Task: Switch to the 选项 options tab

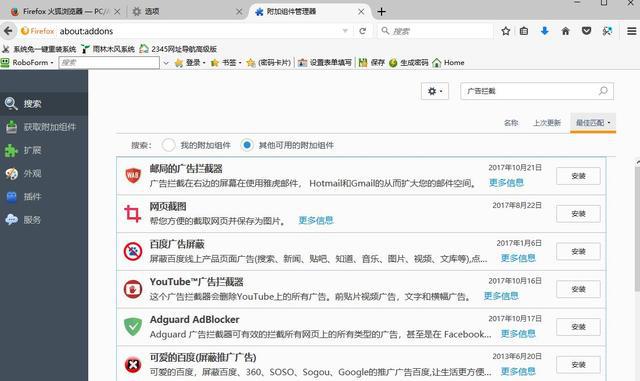Action: 187,11
